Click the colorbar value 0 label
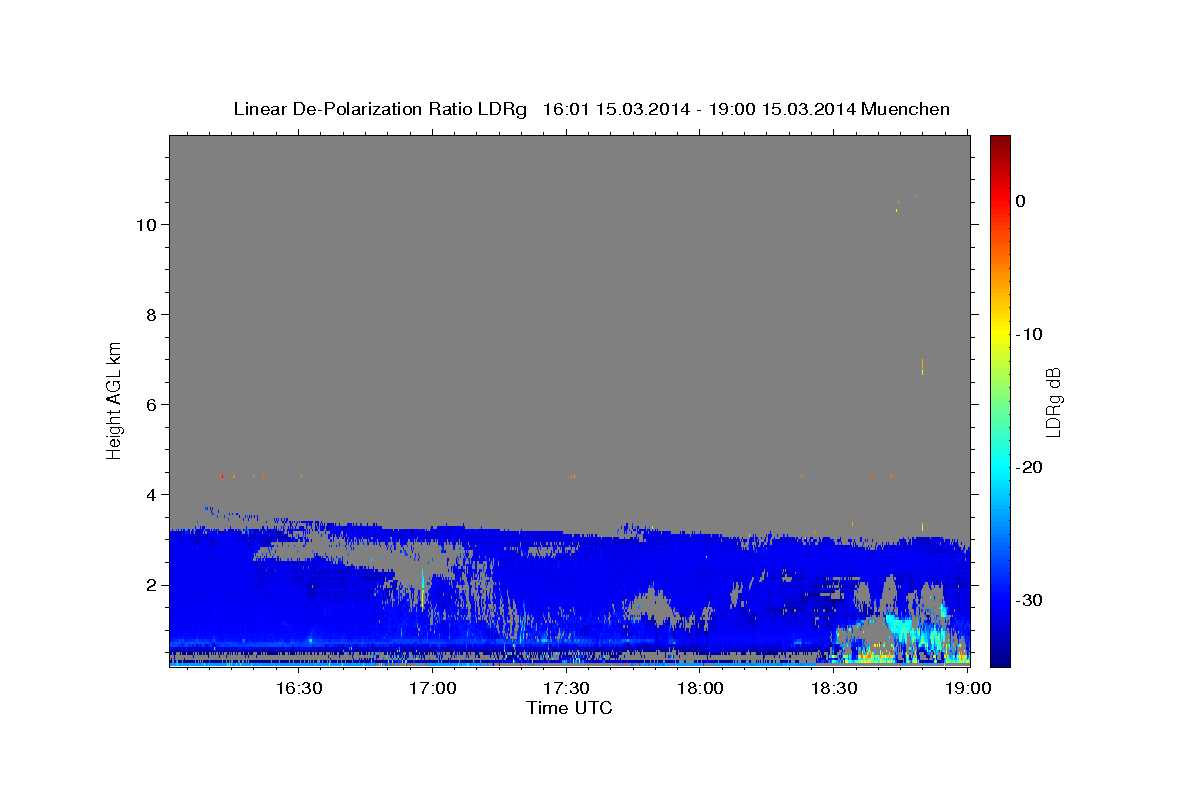 [1021, 201]
